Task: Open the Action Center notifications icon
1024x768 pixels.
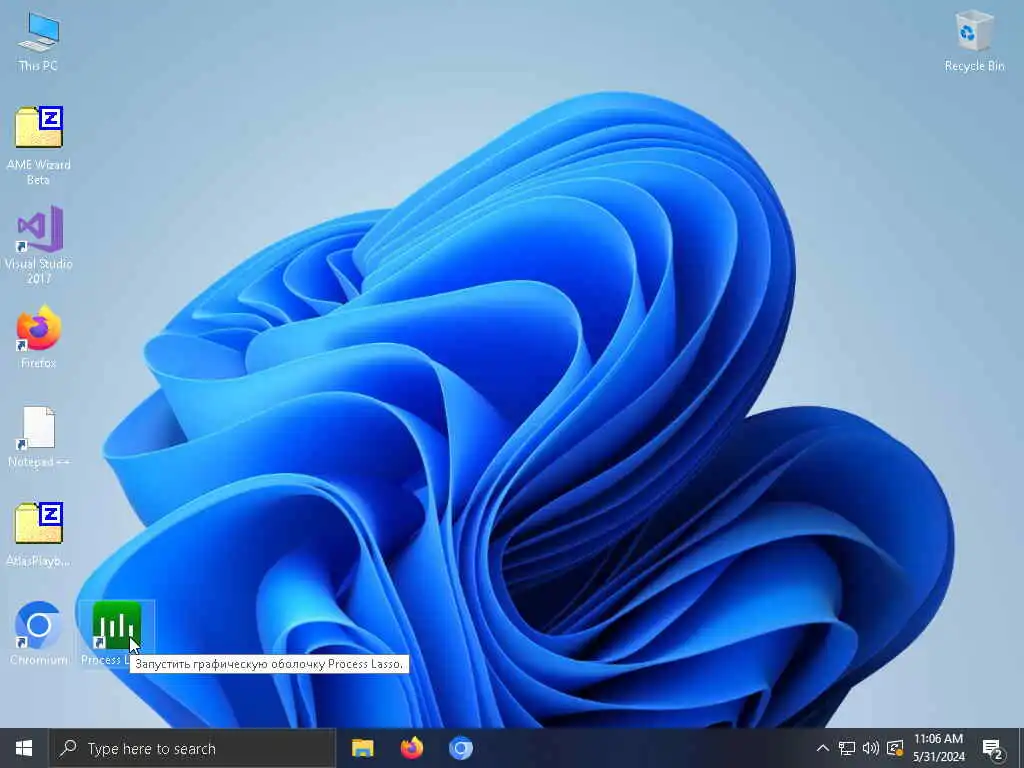Action: click(x=993, y=748)
